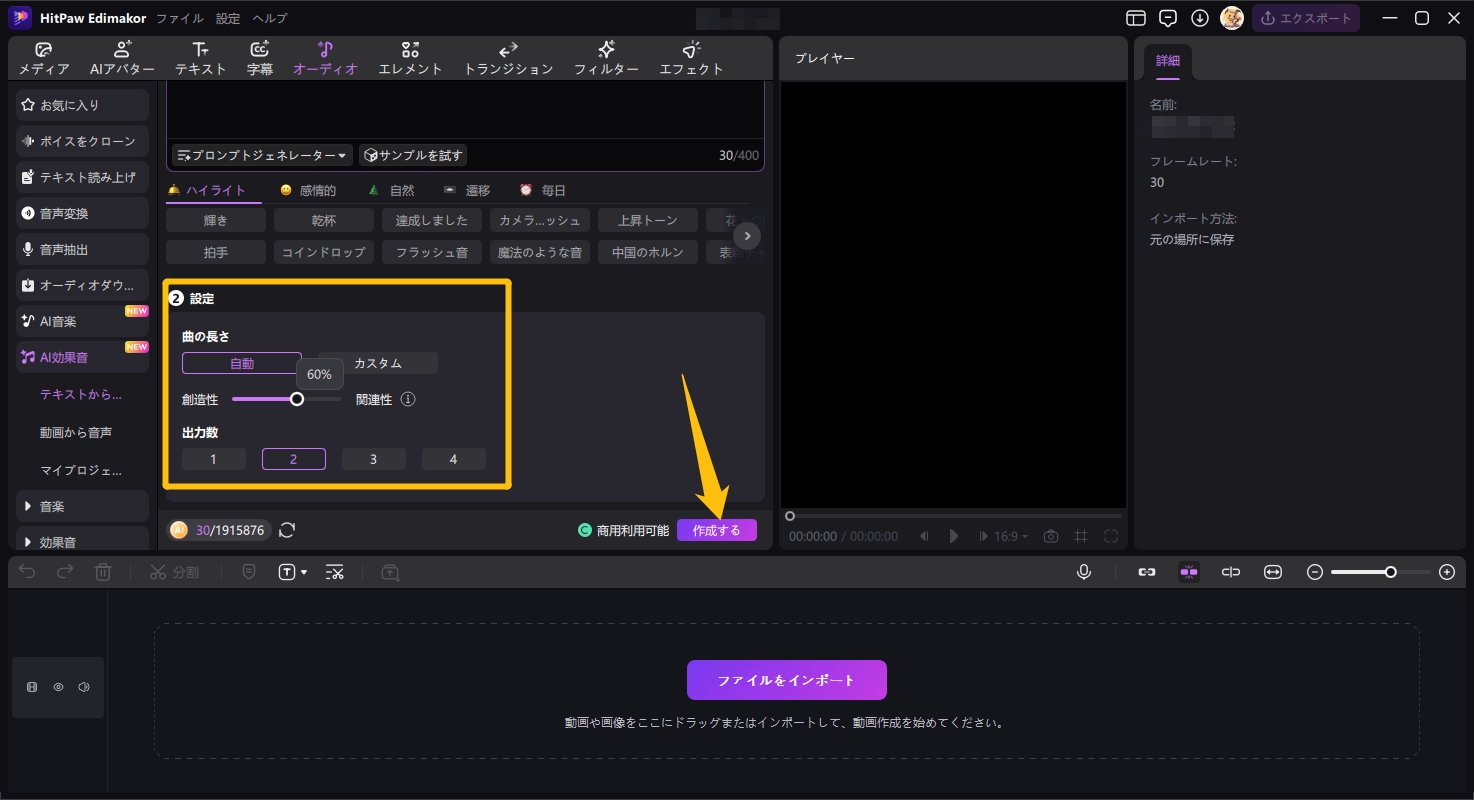Set output count to 2
This screenshot has height=800, width=1474.
point(294,459)
